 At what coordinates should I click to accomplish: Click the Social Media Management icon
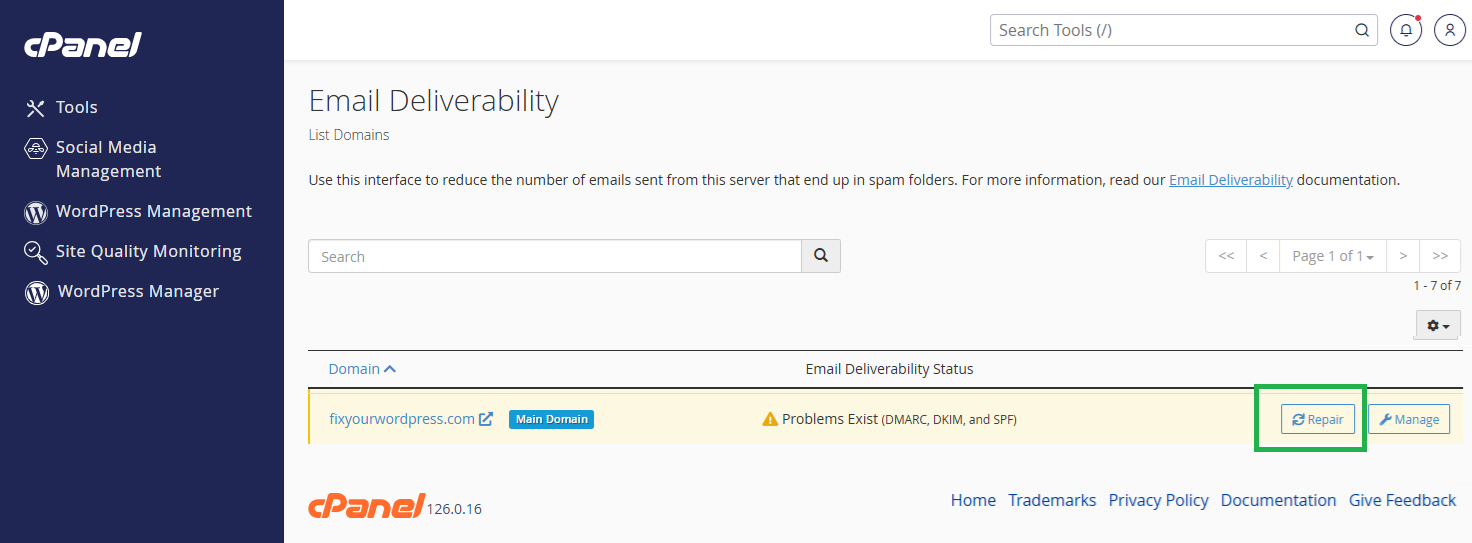(36, 149)
